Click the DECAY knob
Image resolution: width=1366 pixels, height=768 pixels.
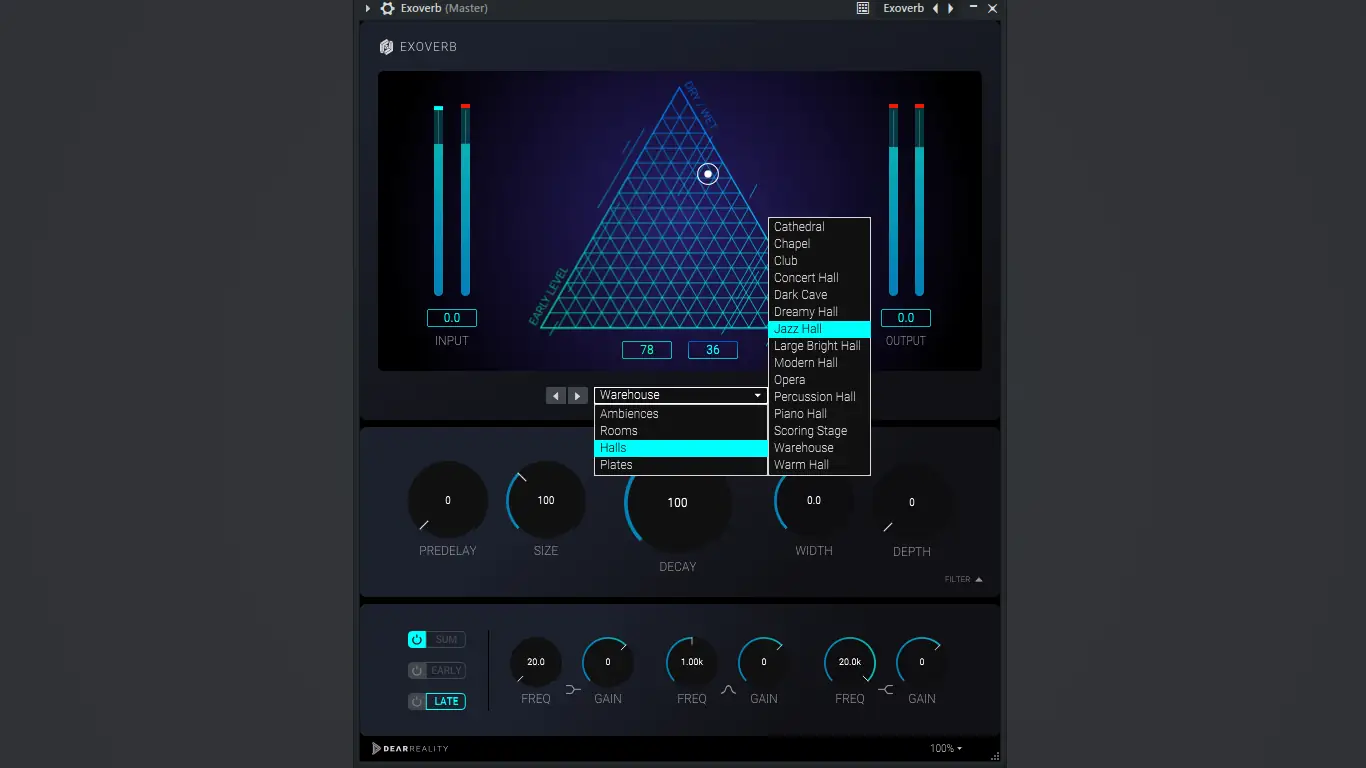click(x=678, y=502)
